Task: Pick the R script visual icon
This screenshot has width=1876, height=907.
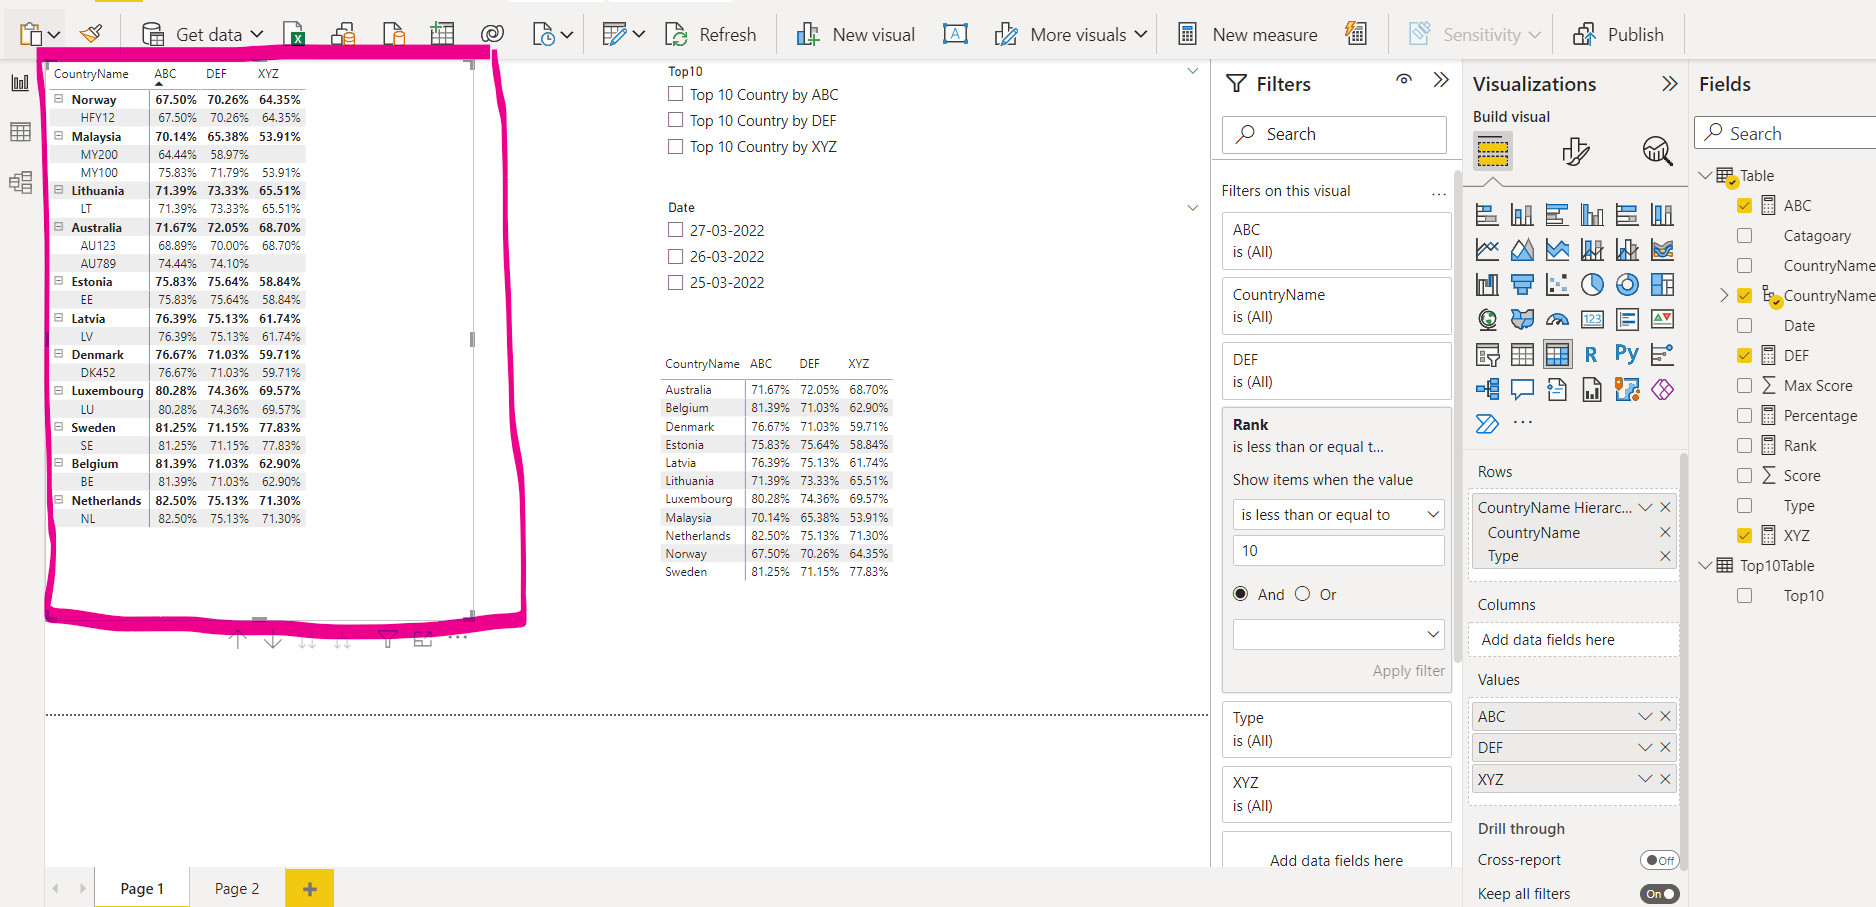Action: coord(1591,354)
